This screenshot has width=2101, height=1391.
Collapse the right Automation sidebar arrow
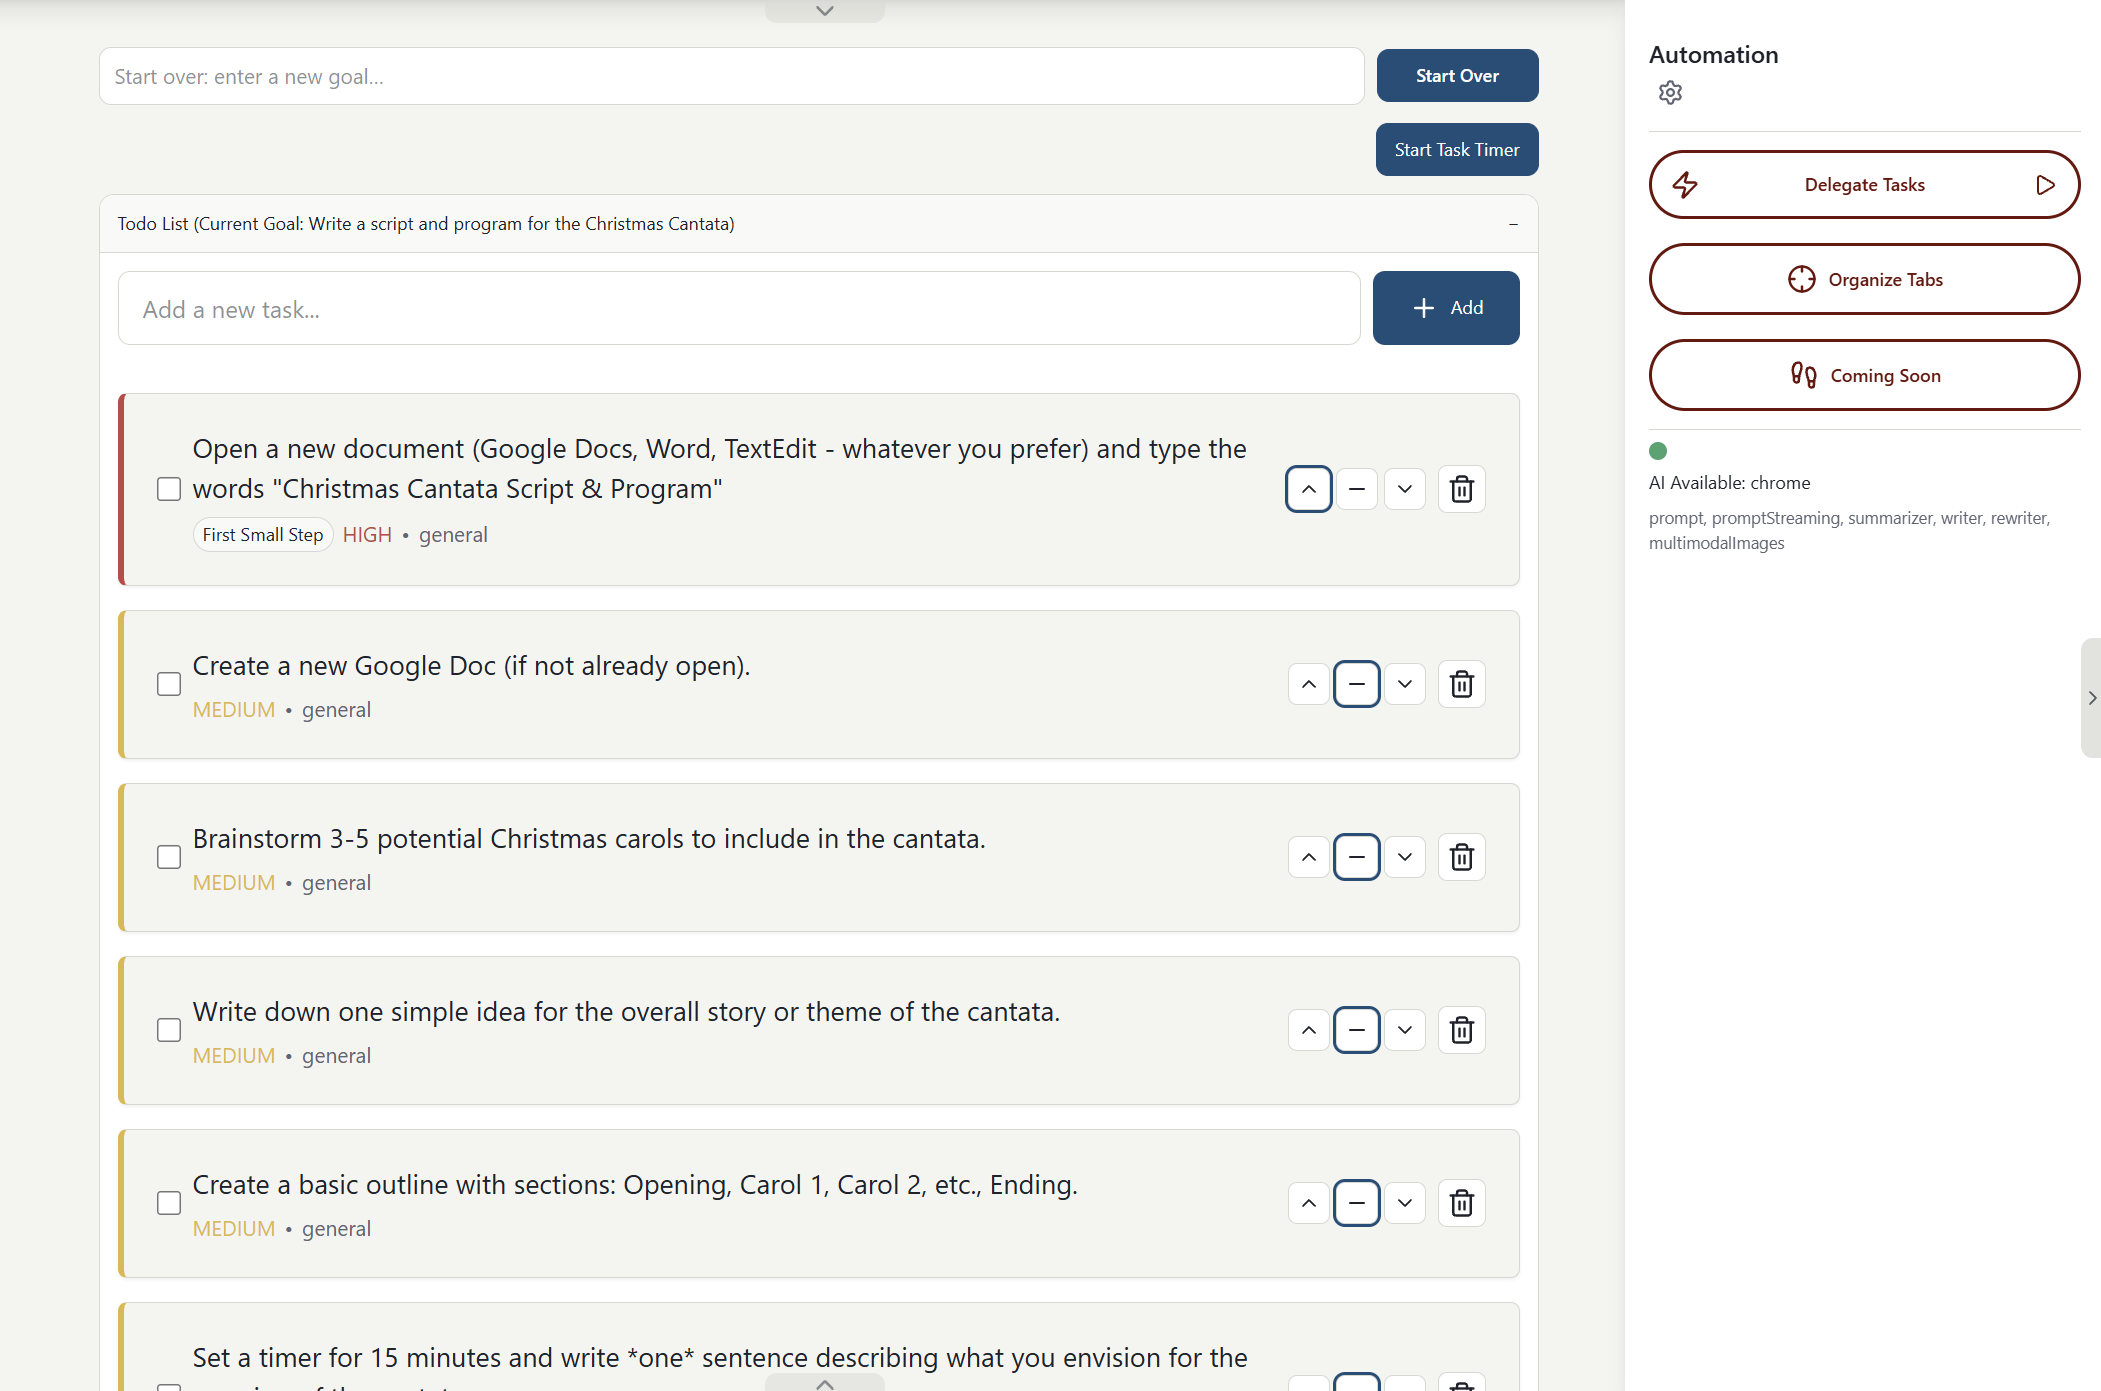pos(2091,698)
